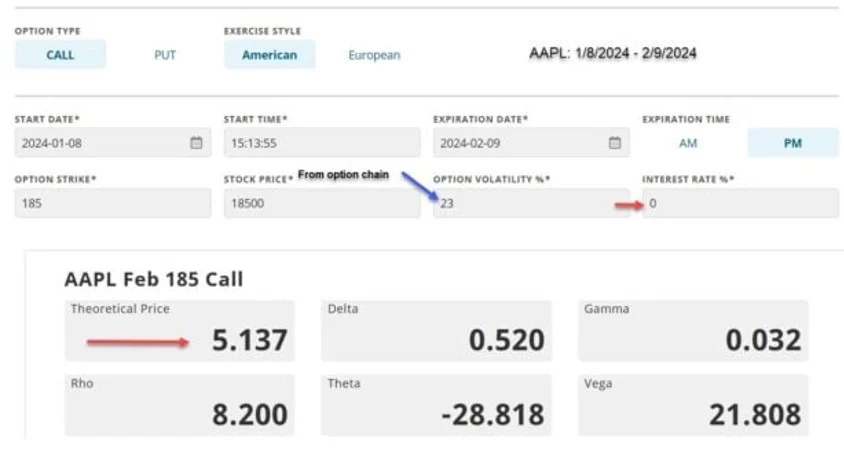Set expiration time to AM
The height and width of the screenshot is (452, 844).
tap(688, 143)
